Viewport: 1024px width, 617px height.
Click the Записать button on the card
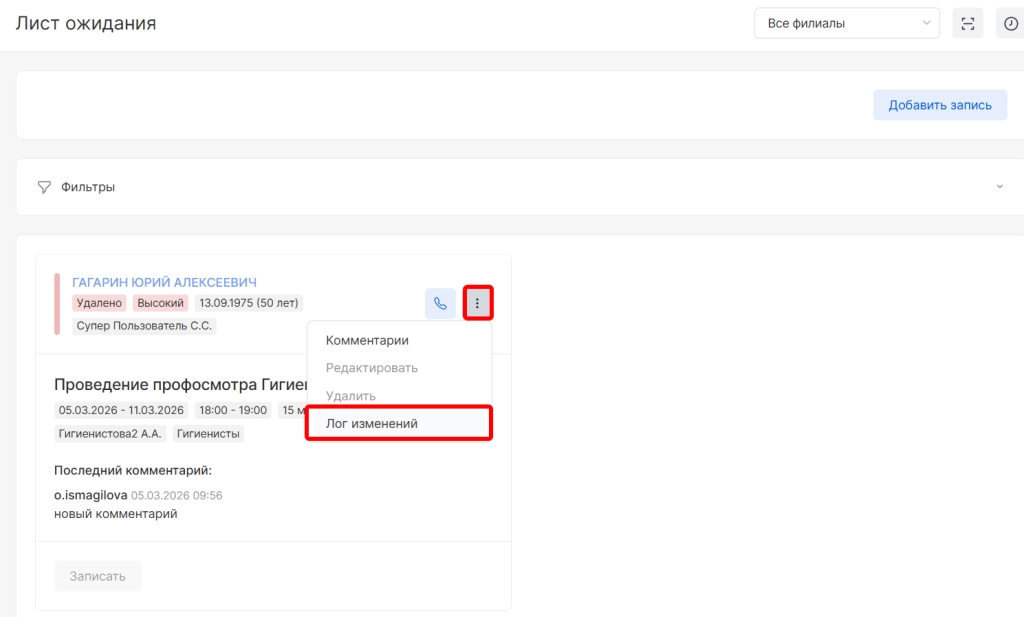(98, 576)
